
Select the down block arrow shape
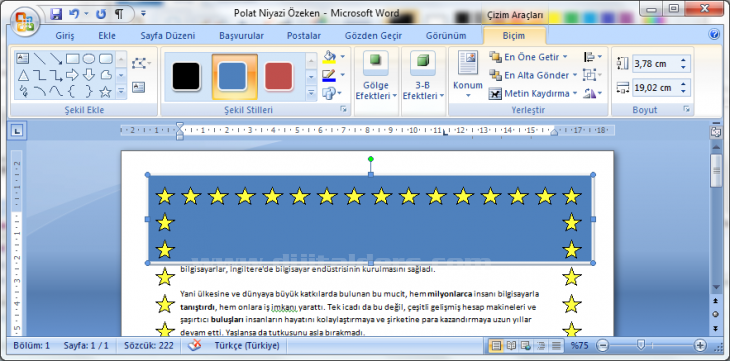tap(89, 75)
